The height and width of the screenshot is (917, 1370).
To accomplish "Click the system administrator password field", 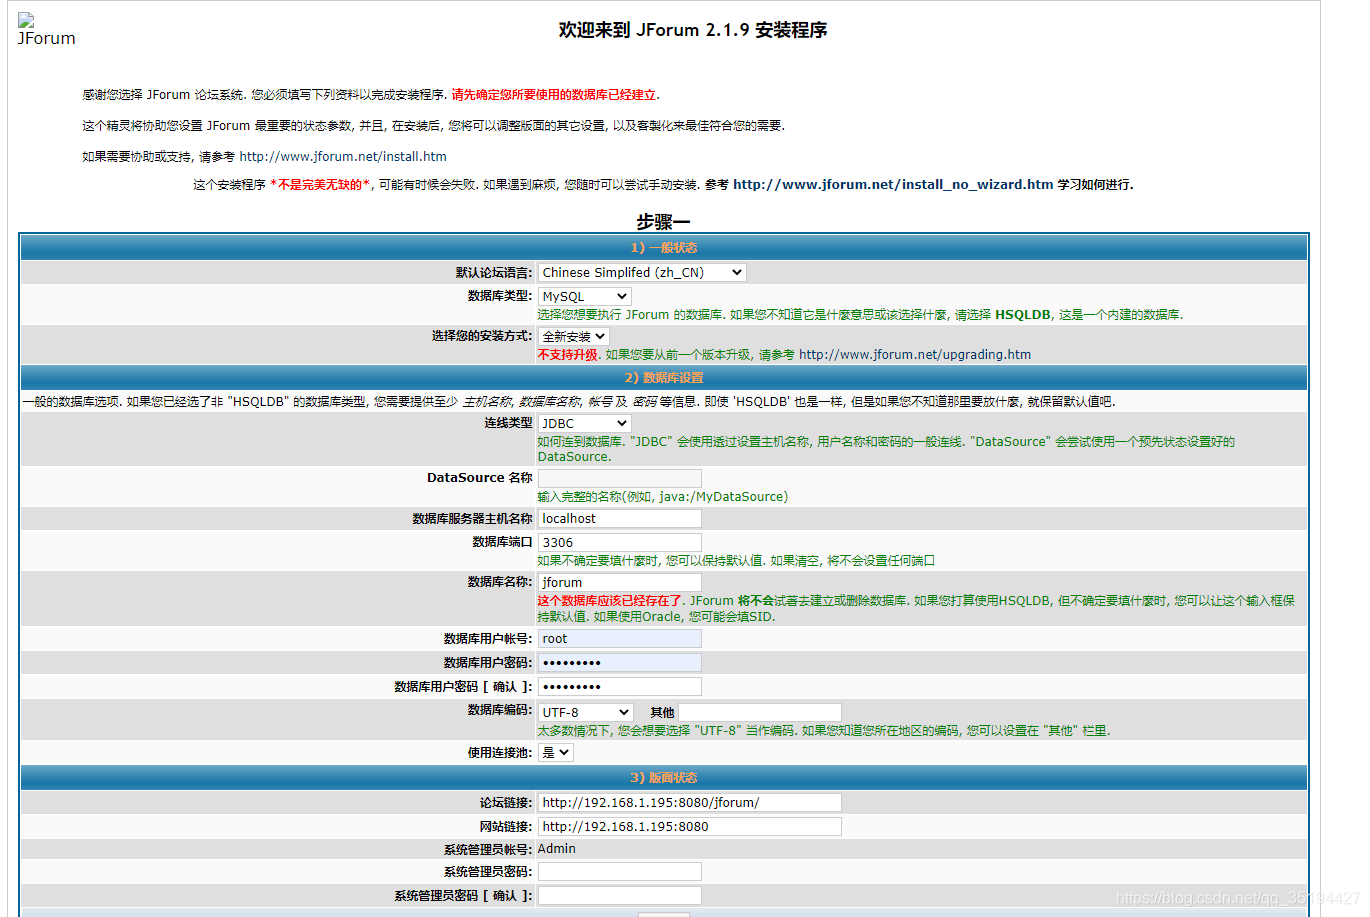I will tap(620, 871).
